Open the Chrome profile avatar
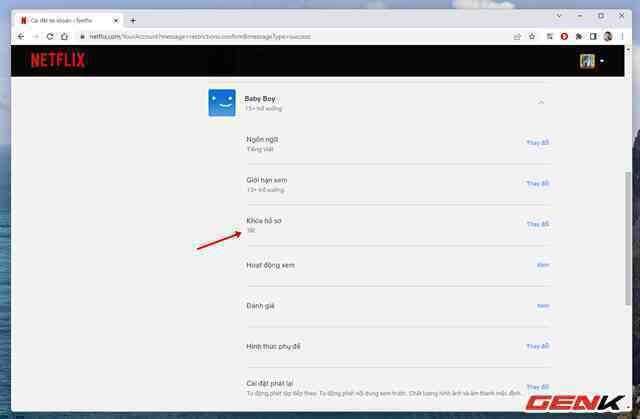The image size is (640, 419). coord(608,36)
